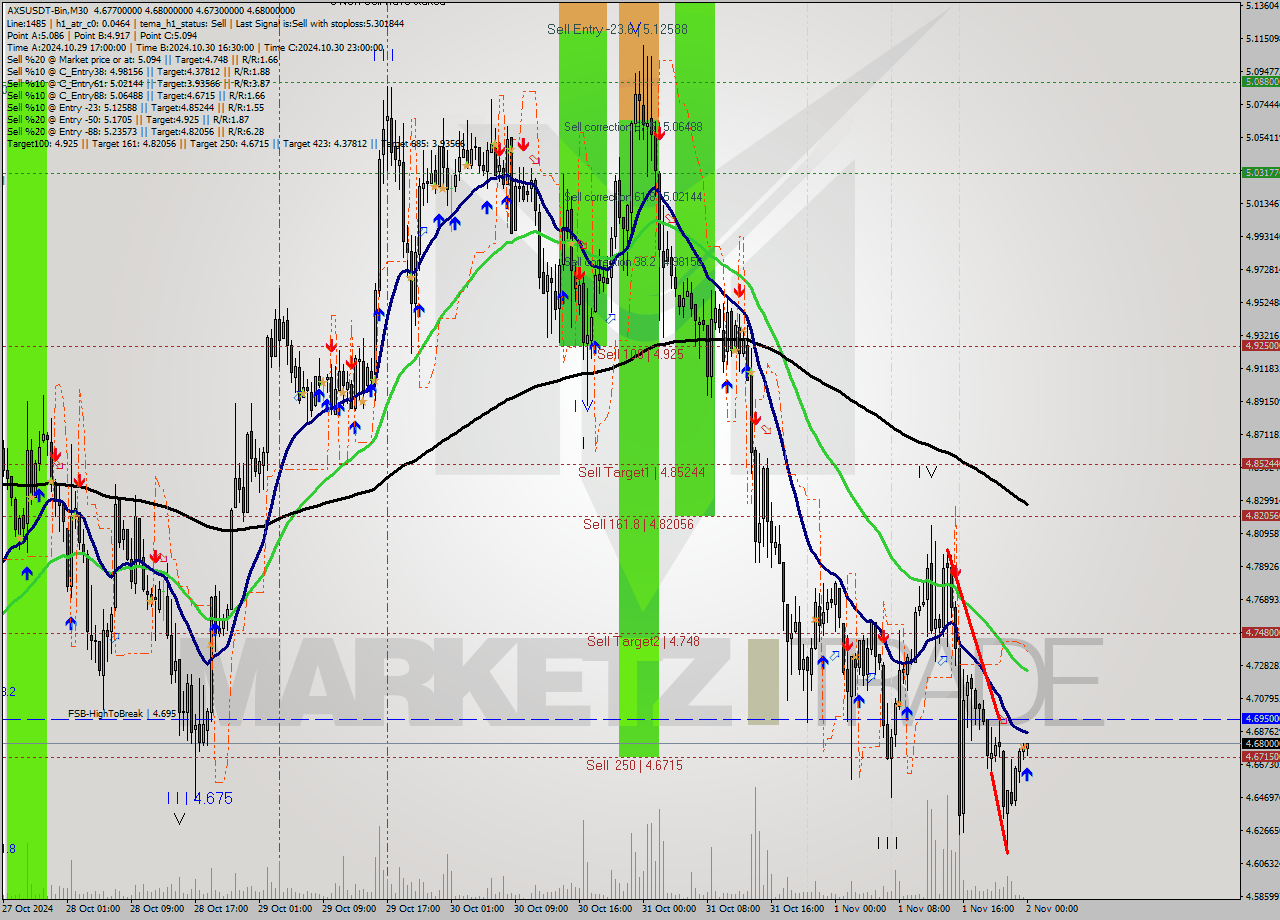This screenshot has width=1280, height=920.
Task: Click the 'Sell correction 38.2 | 4.98156' label
Action: (633, 262)
